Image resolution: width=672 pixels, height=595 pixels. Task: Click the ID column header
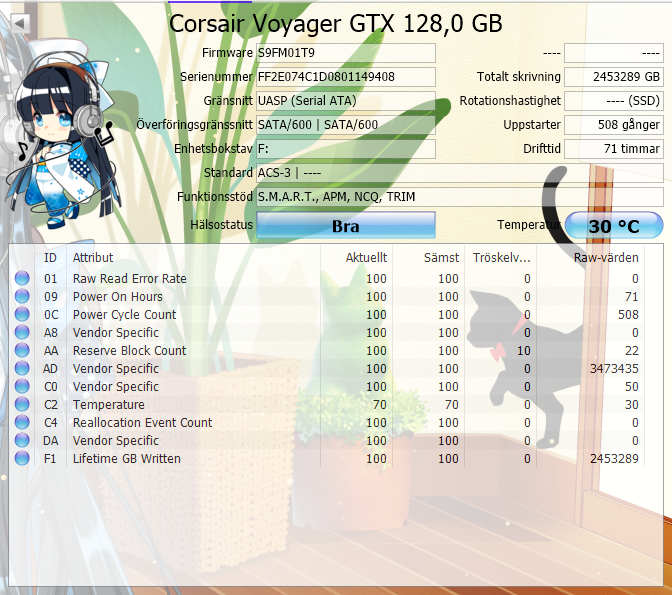coord(51,258)
